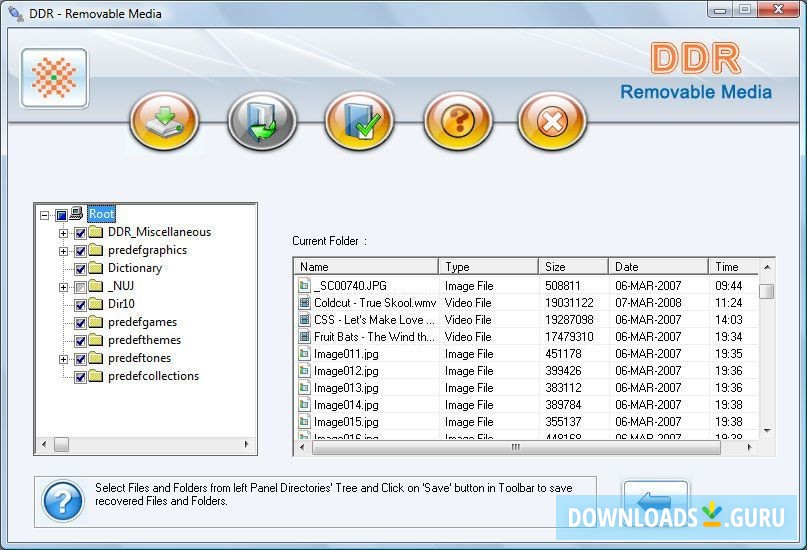
Task: Click the Image013.jpg file icon
Action: click(x=304, y=387)
